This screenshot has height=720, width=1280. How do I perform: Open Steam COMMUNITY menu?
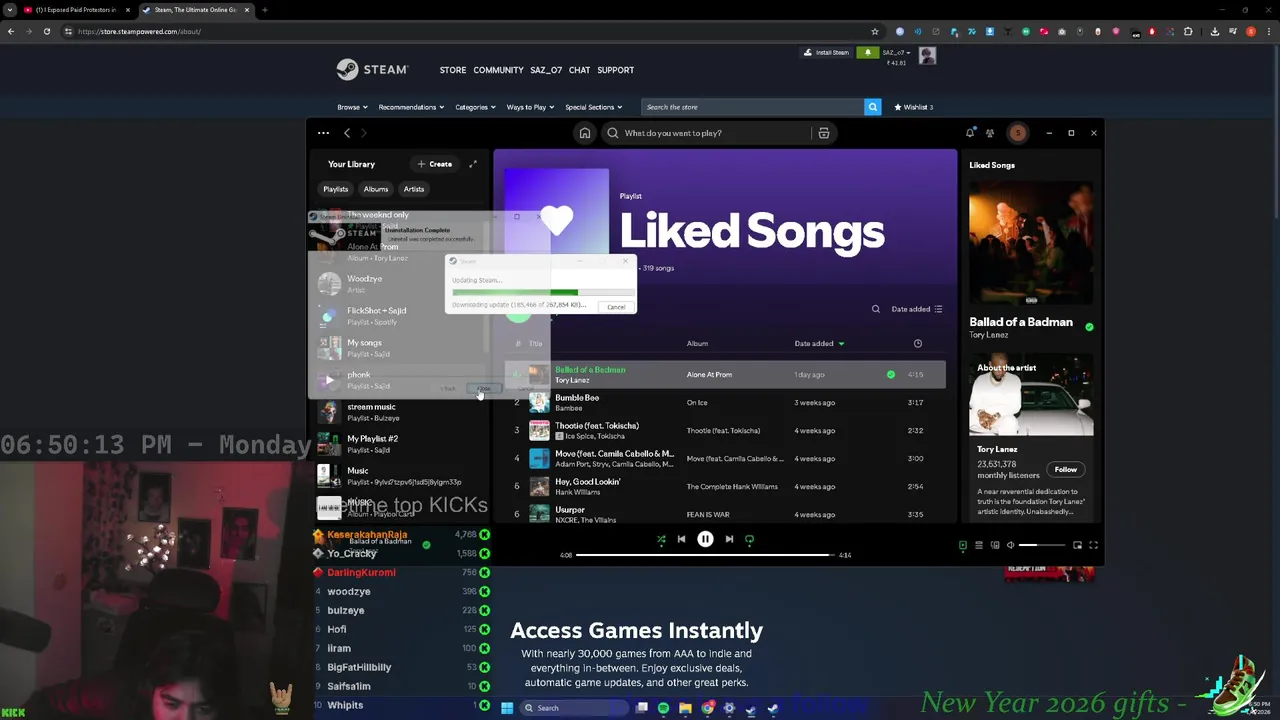pyautogui.click(x=498, y=70)
